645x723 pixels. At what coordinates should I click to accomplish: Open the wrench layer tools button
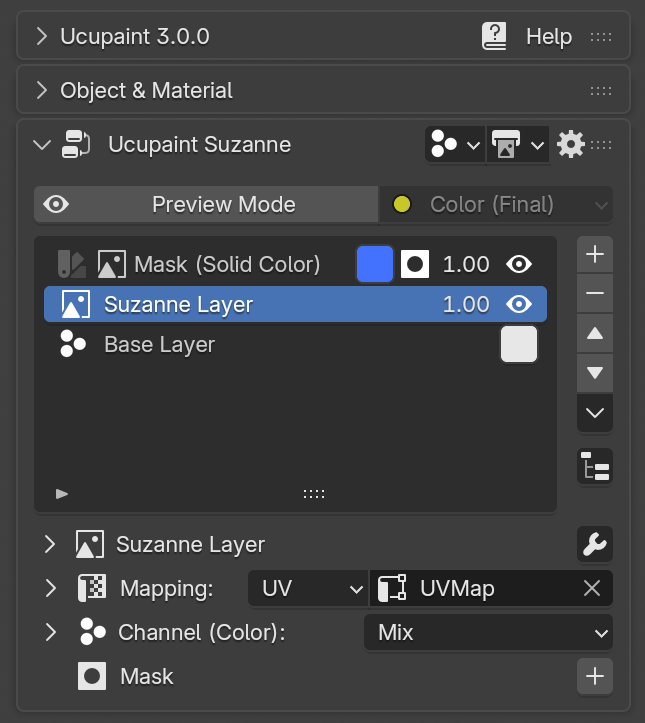point(595,544)
